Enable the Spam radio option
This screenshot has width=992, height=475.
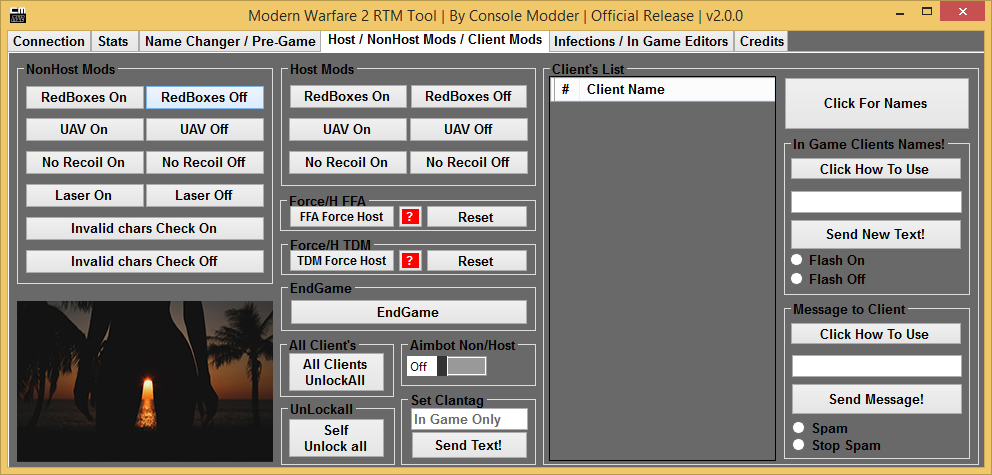point(797,428)
